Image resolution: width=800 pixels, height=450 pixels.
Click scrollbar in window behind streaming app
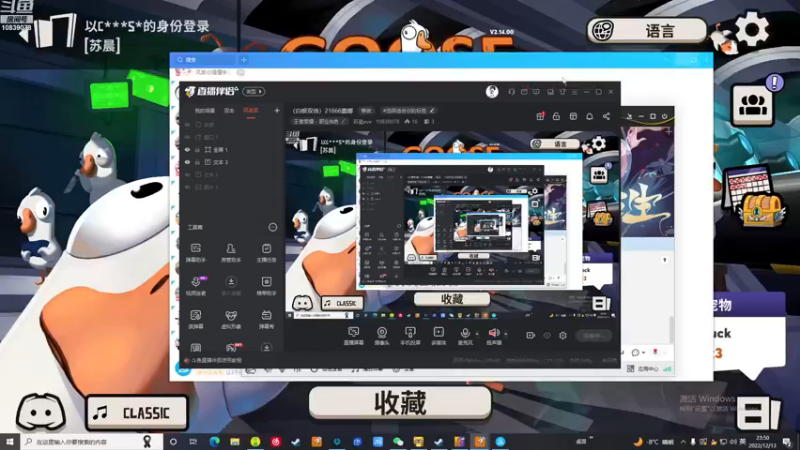tap(671, 330)
